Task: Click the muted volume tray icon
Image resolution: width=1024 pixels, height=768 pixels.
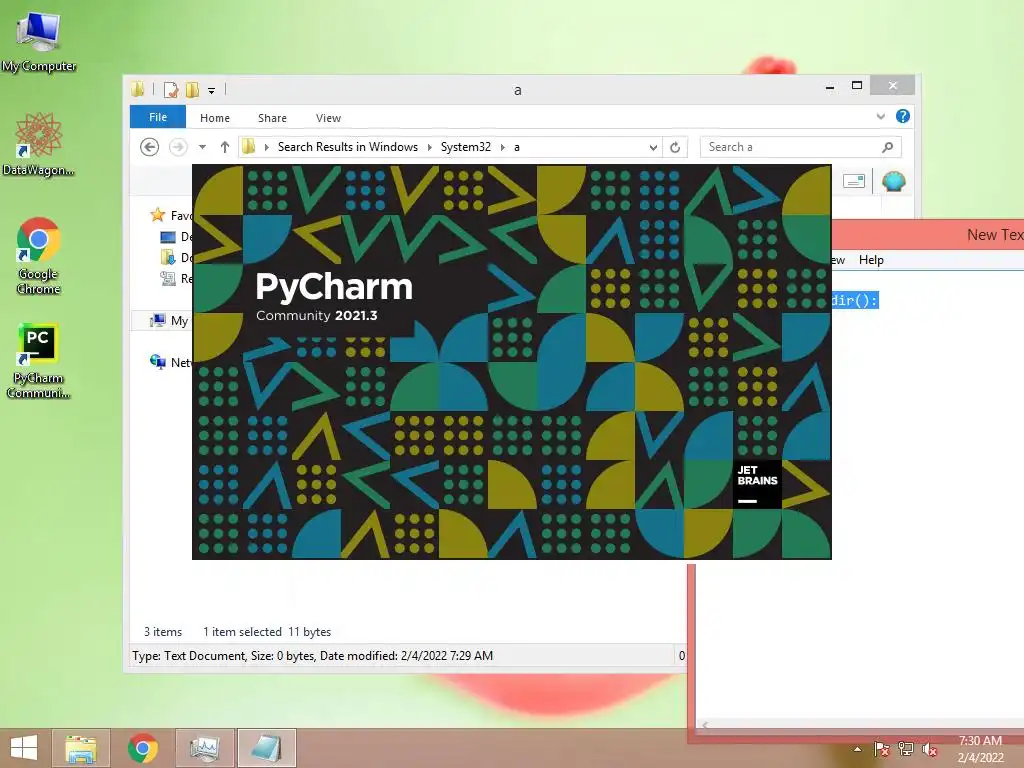Action: pyautogui.click(x=929, y=749)
